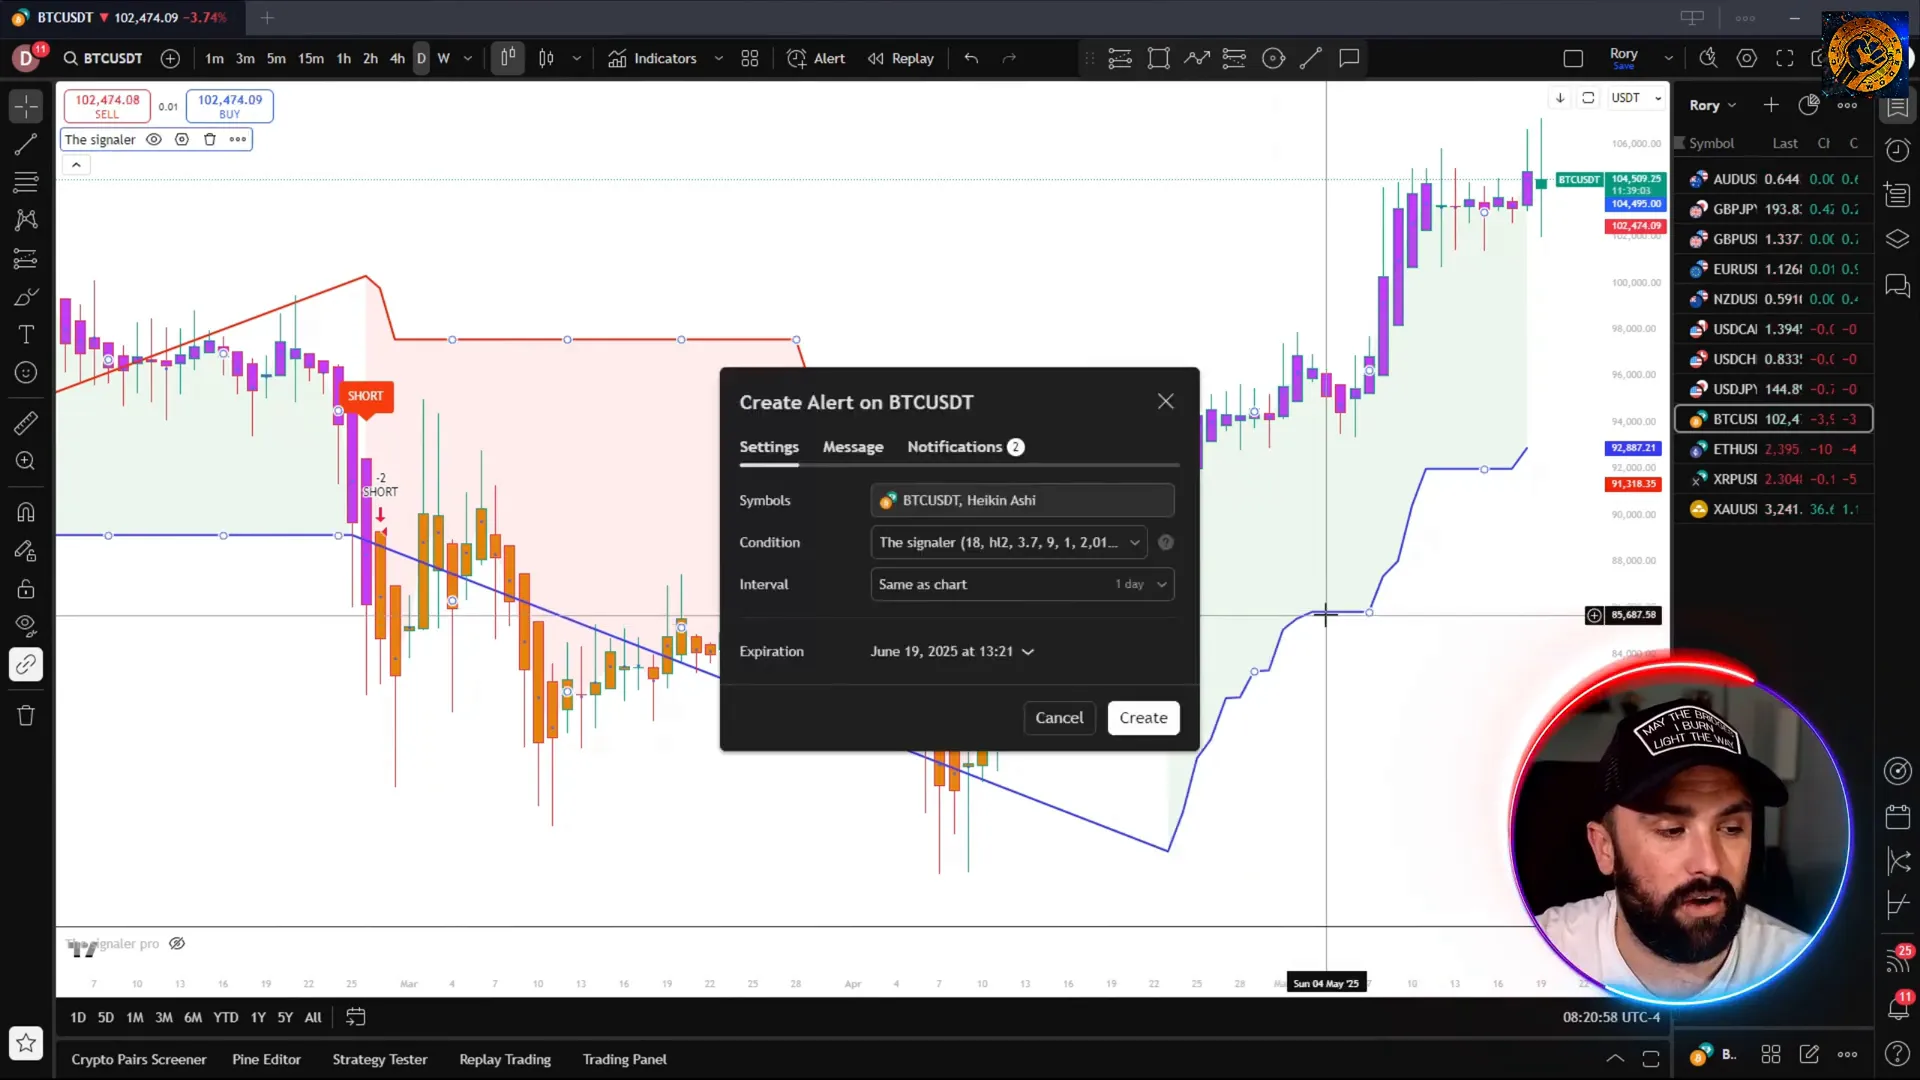
Task: Open the emoji stickers tool
Action: tap(26, 373)
